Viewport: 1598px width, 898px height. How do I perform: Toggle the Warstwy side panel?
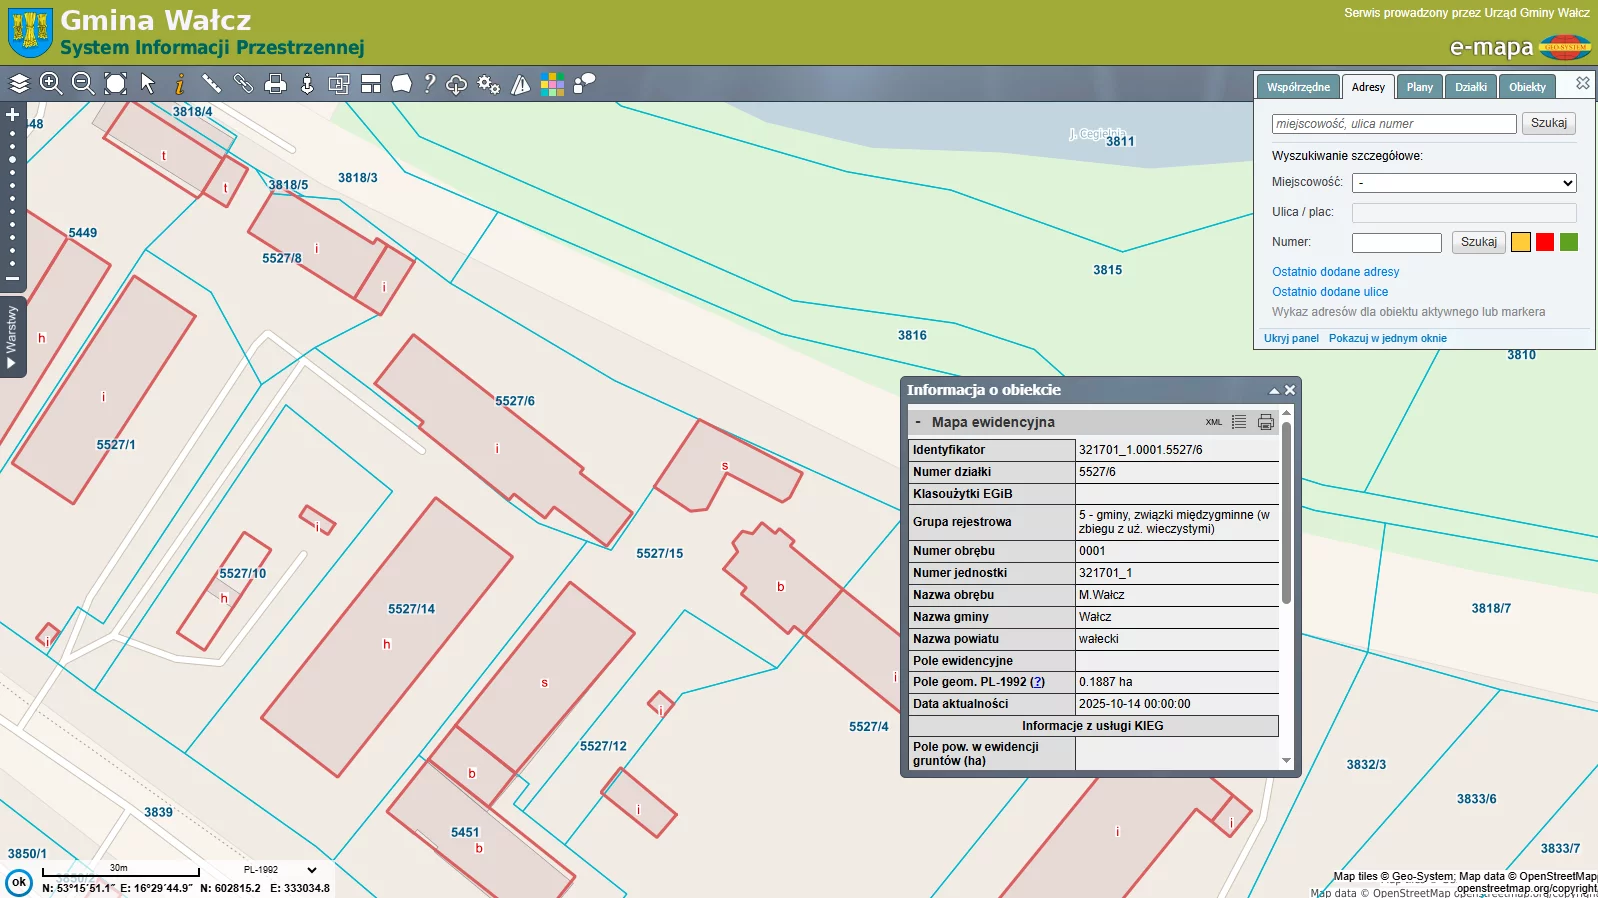(12, 337)
